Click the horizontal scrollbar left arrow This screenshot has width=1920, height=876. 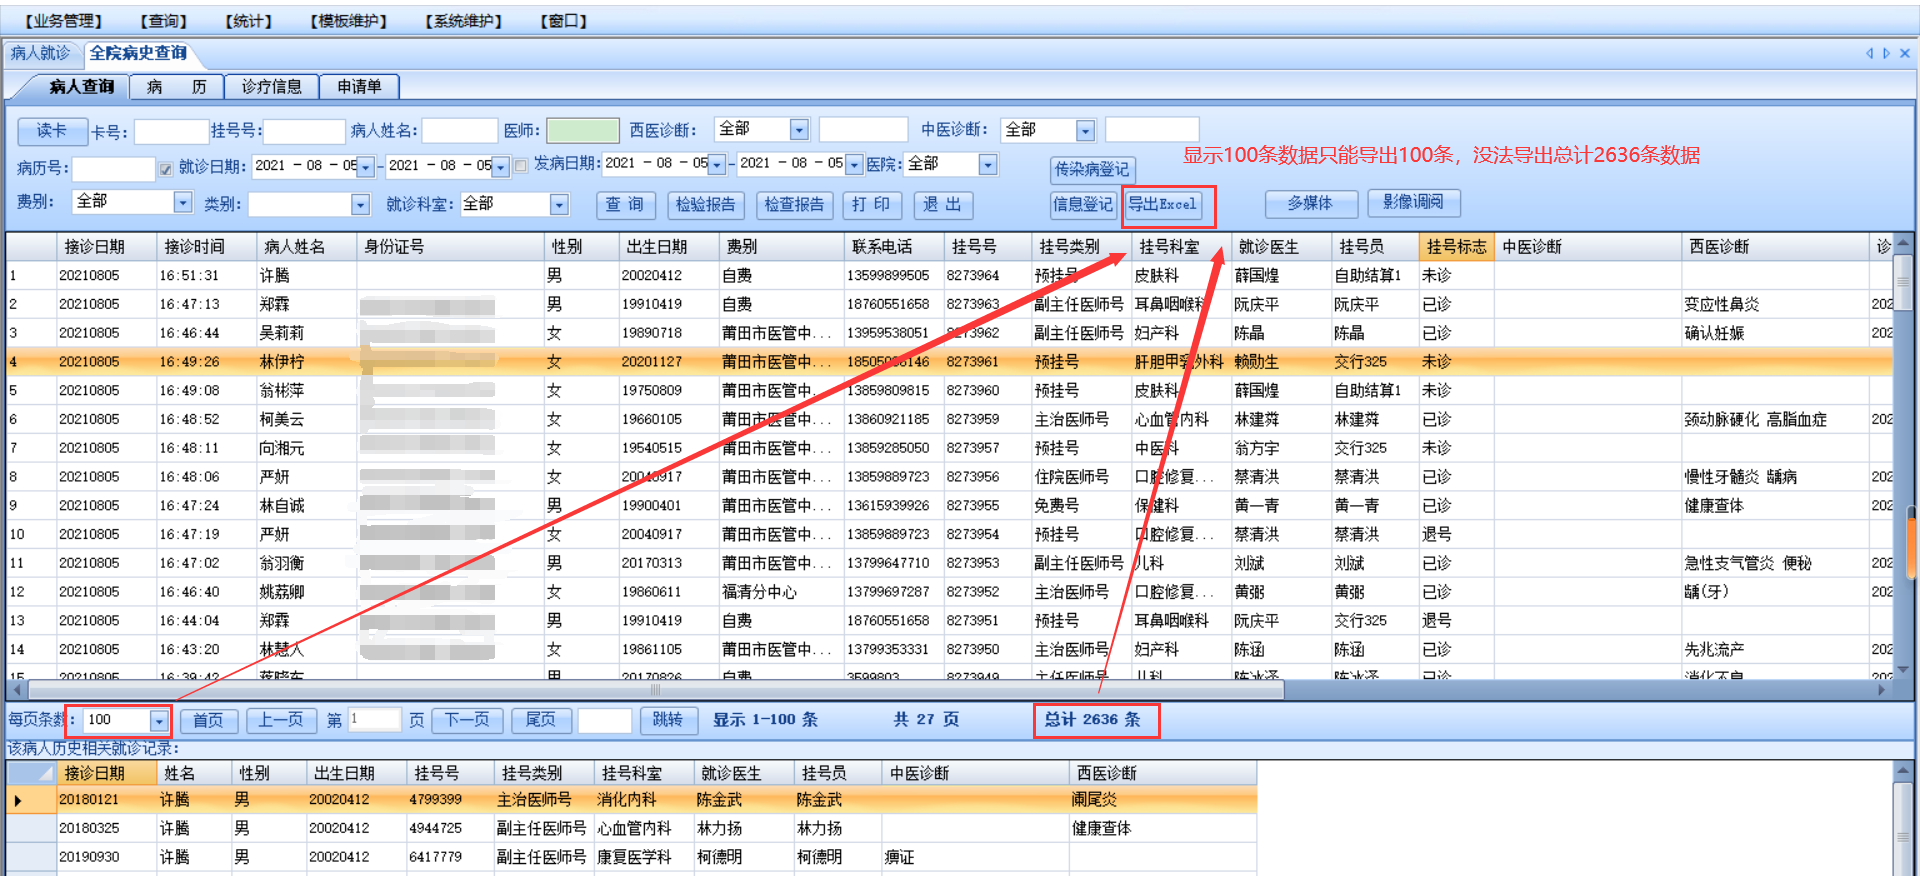(17, 690)
